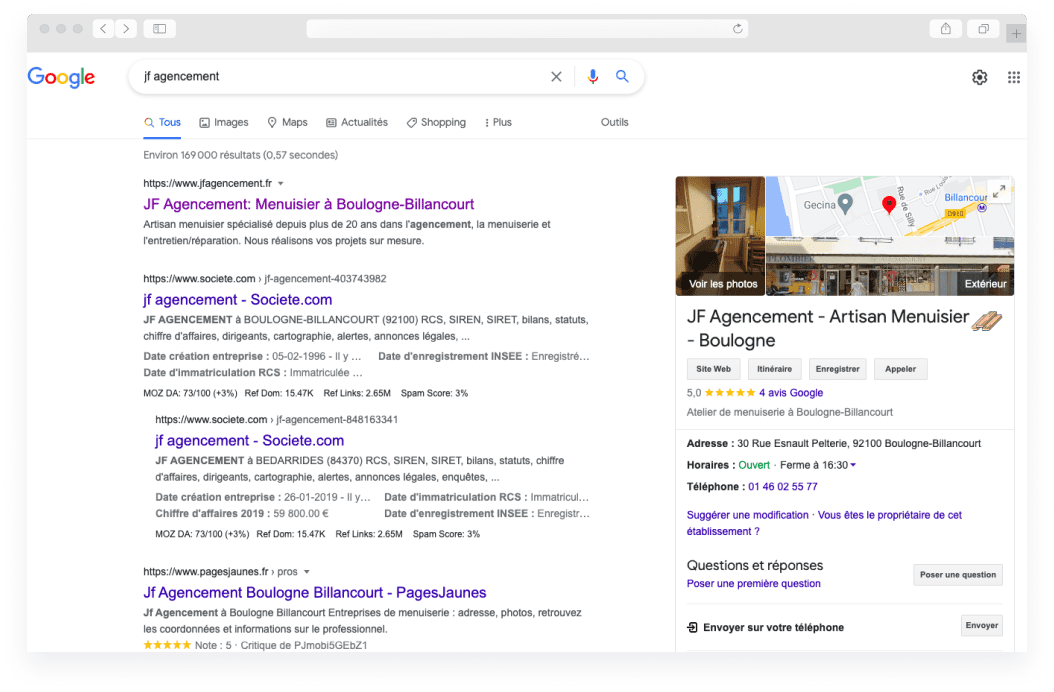
Task: Open BEDARRIDES jf agencement Societe.com result
Action: point(249,441)
